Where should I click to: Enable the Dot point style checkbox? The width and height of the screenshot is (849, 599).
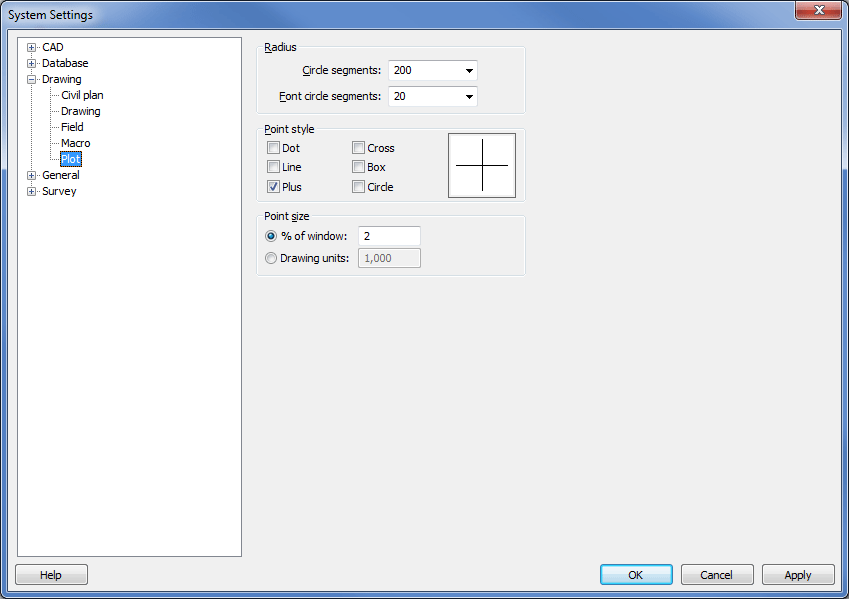[273, 148]
